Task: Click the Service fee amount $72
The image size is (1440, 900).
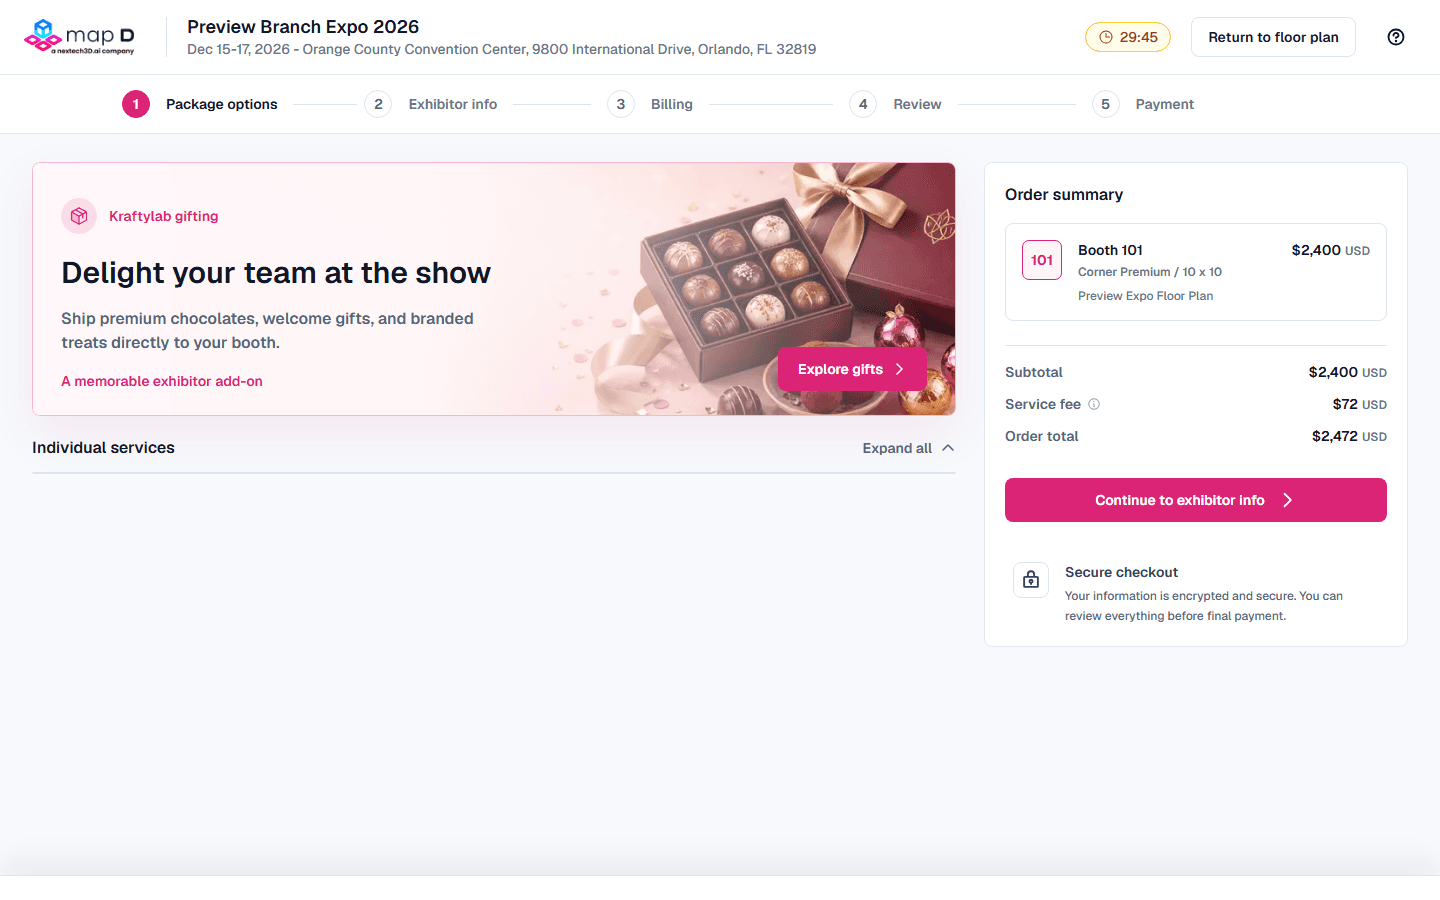Action: pyautogui.click(x=1360, y=404)
